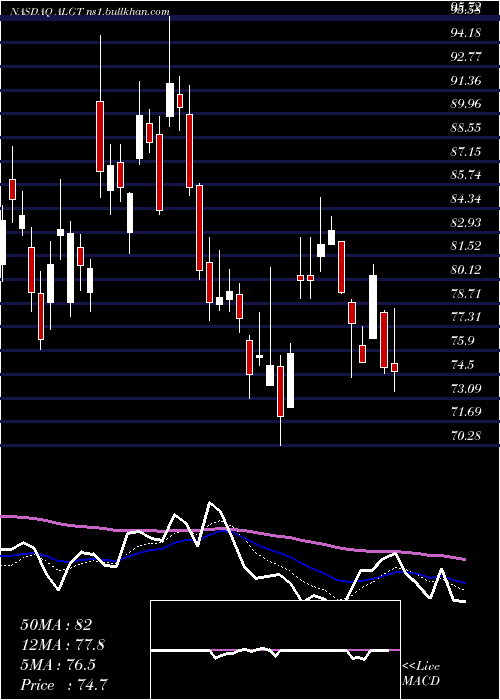Click the 94.18 price axis label

pyautogui.click(x=466, y=33)
